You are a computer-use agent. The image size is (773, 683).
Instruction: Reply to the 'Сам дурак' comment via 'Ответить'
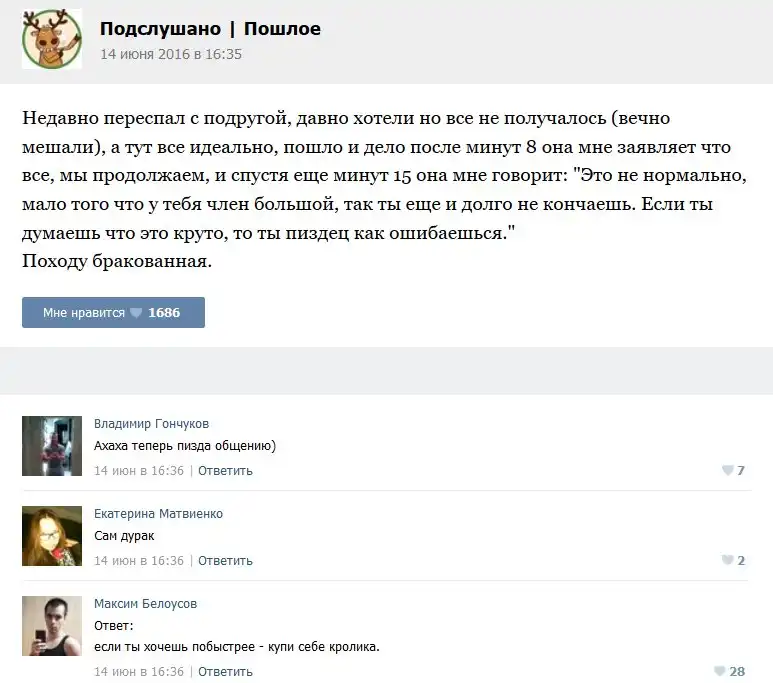click(225, 561)
